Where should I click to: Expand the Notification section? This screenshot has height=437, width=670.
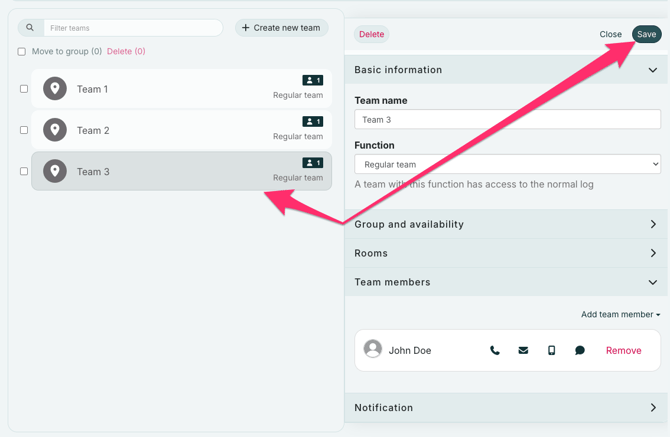click(x=507, y=408)
